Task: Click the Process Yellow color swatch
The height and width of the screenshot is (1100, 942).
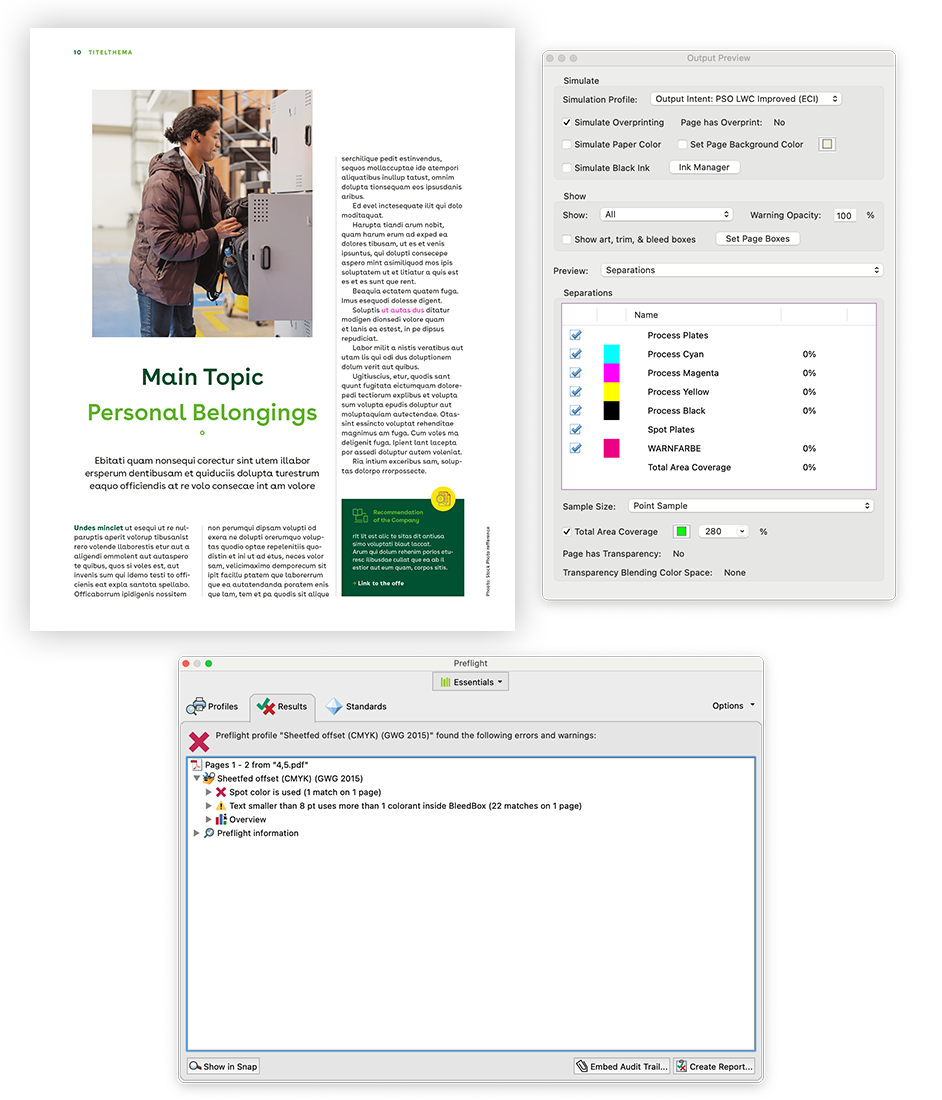Action: click(x=612, y=391)
